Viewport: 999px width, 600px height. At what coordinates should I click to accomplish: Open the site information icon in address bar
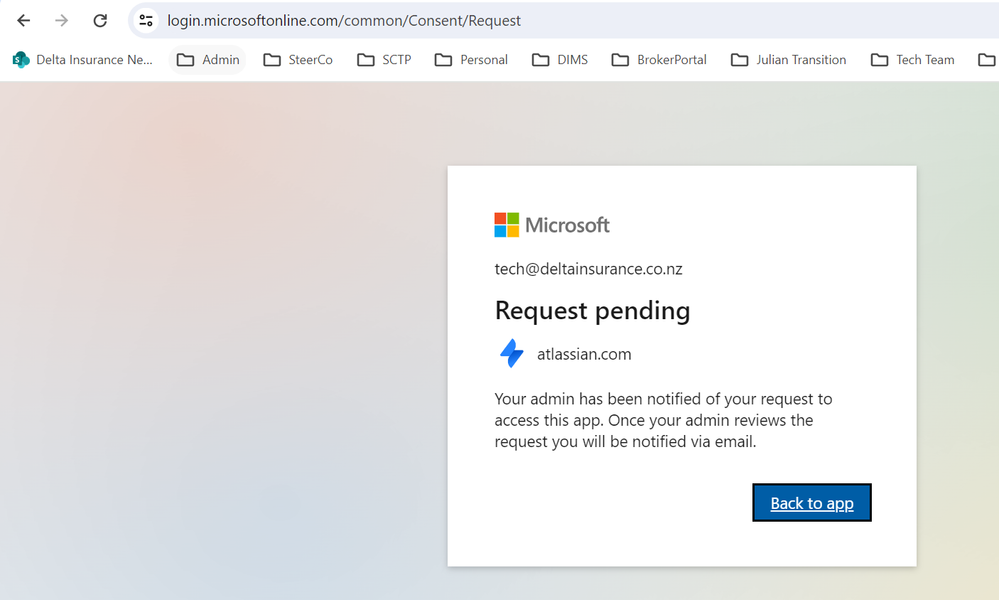pyautogui.click(x=146, y=20)
